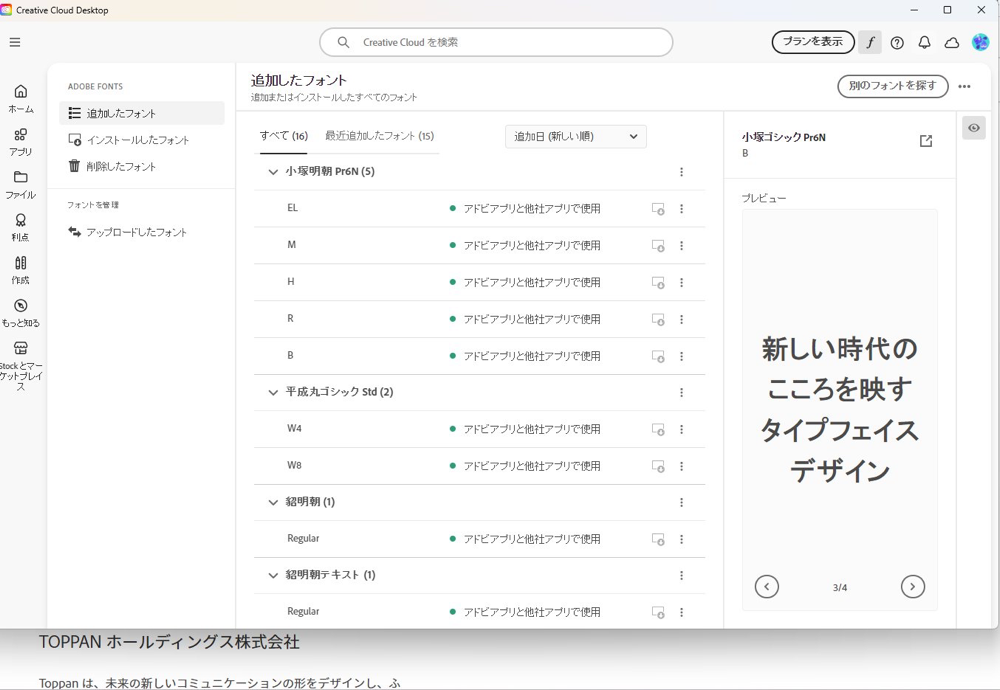Click install icon for 小塚明朝 EL row
Viewport: 1000px width, 690px height.
pos(658,209)
